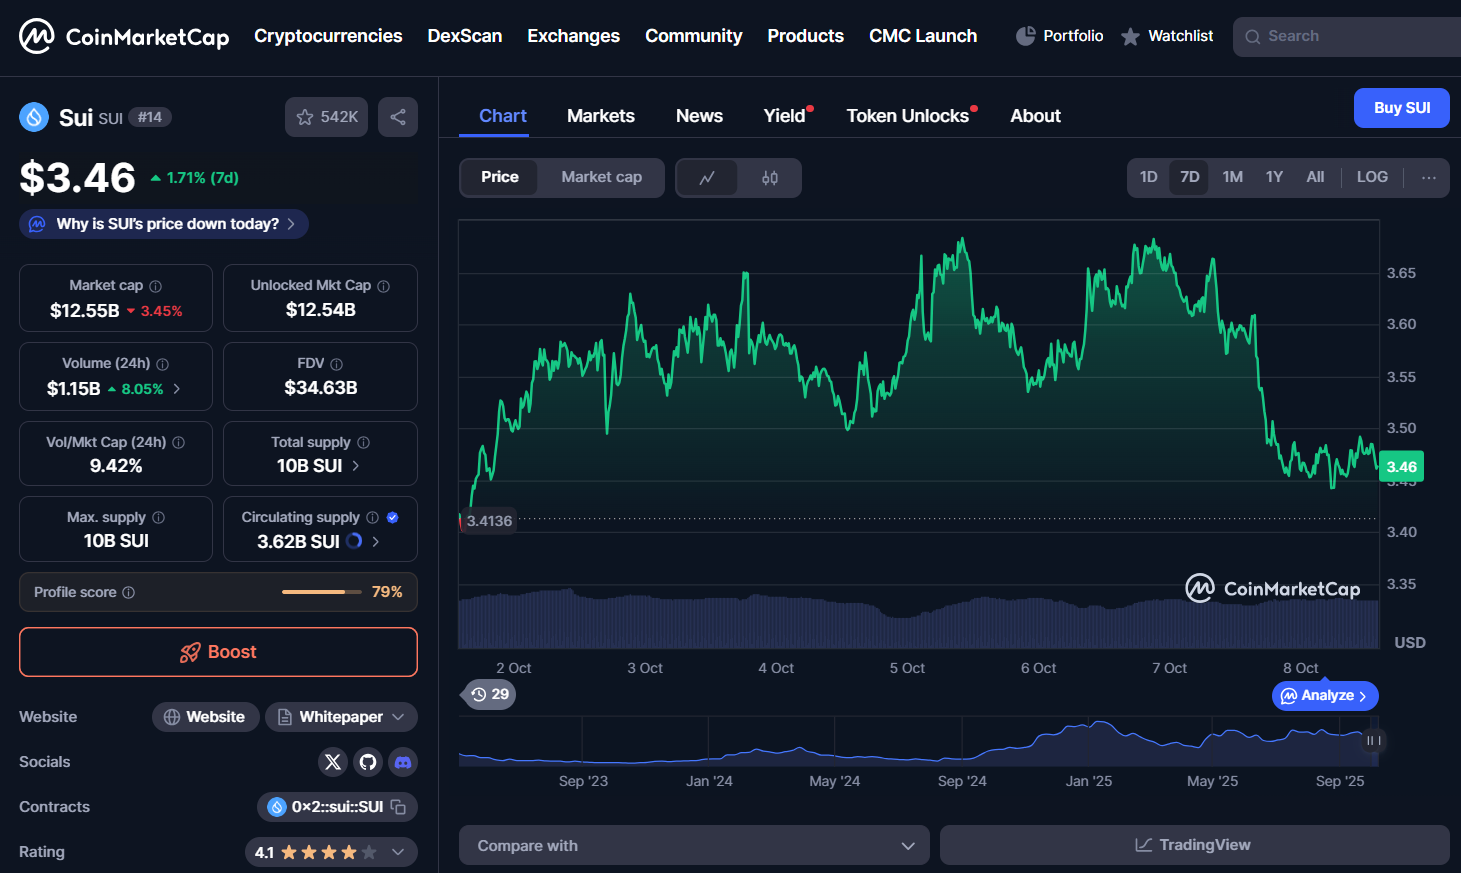
Task: Click the timeline range slider handle
Action: [x=1373, y=741]
